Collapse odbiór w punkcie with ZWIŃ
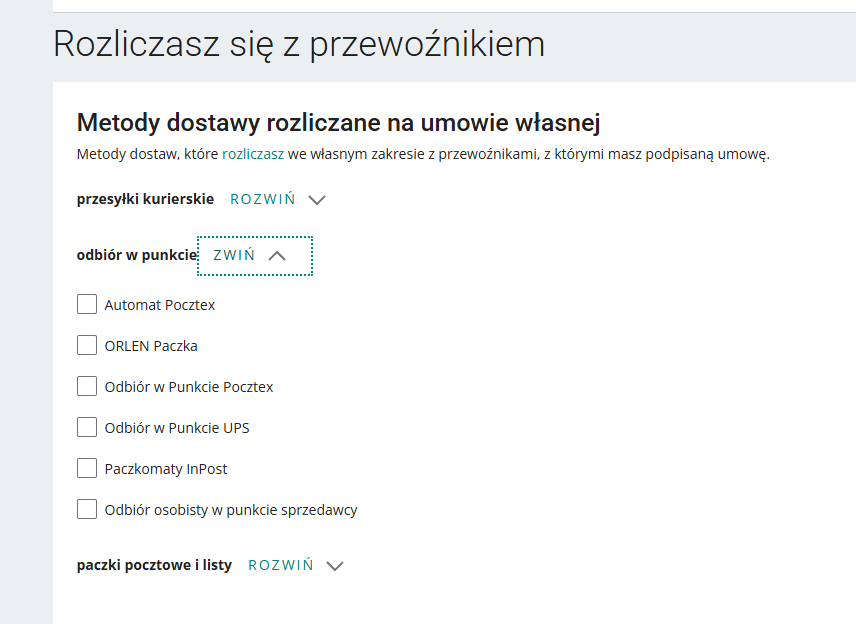The image size is (856, 624). point(234,255)
